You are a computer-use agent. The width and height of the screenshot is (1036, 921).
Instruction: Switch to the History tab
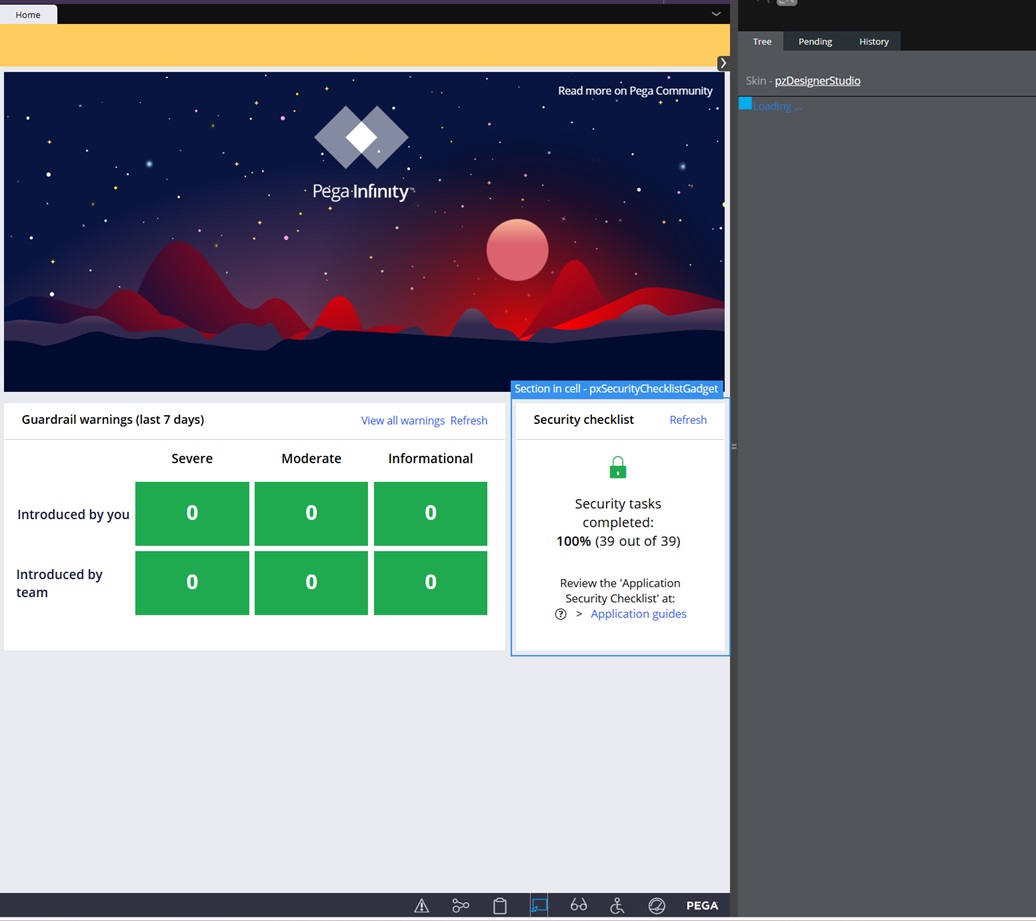tap(873, 42)
